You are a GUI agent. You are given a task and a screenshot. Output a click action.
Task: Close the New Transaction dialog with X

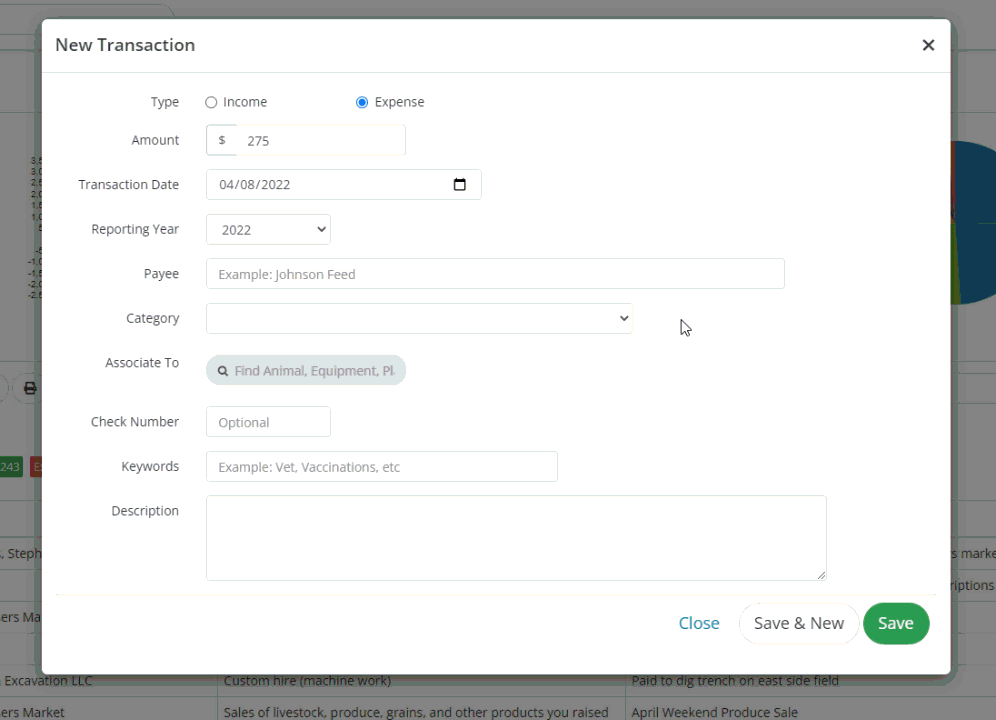point(928,45)
